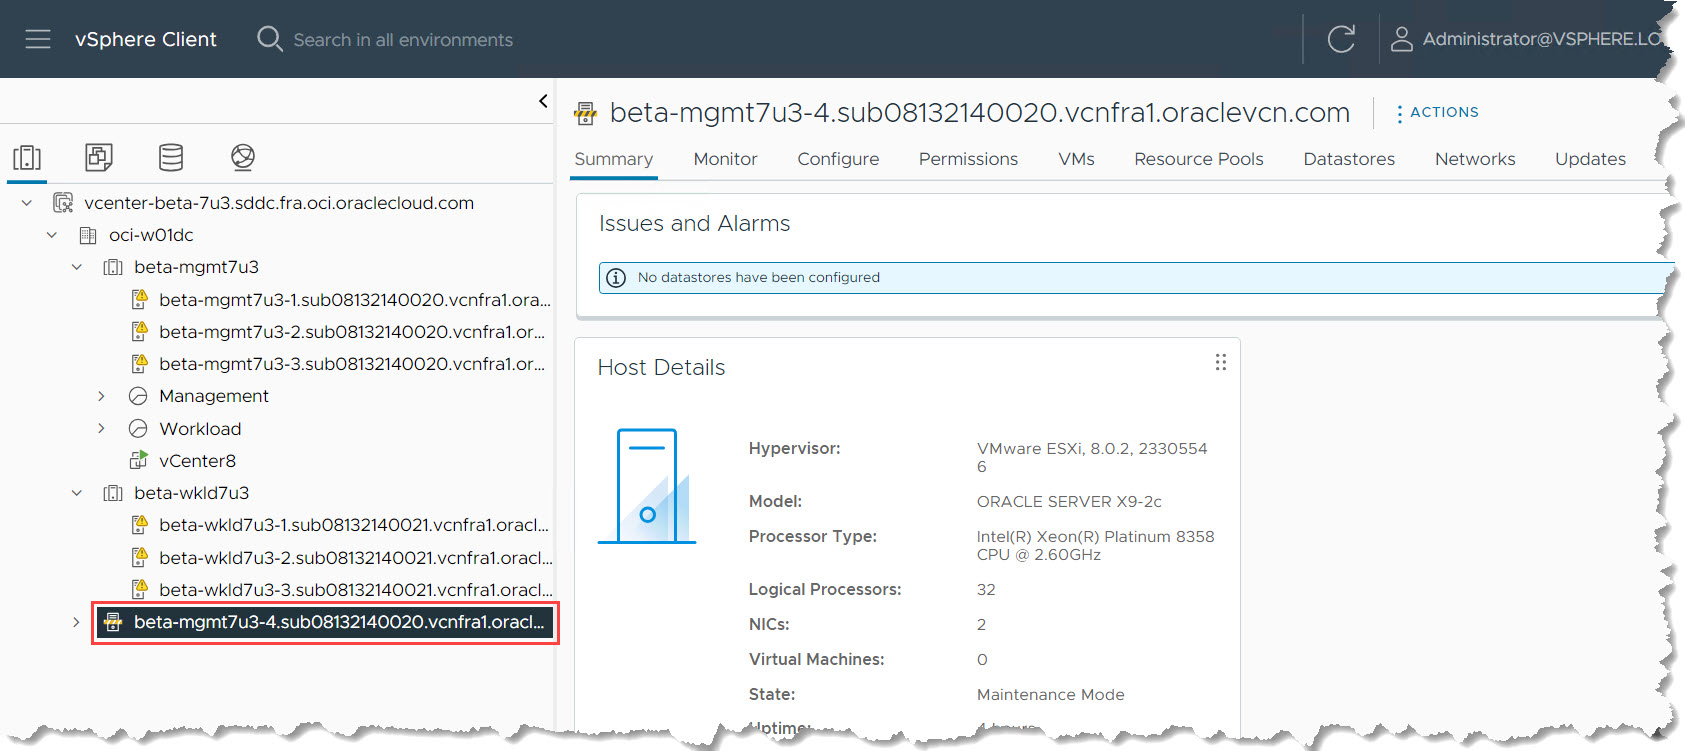Click the 'No datastores have been configured' alert
This screenshot has width=1685, height=751.
click(1136, 278)
